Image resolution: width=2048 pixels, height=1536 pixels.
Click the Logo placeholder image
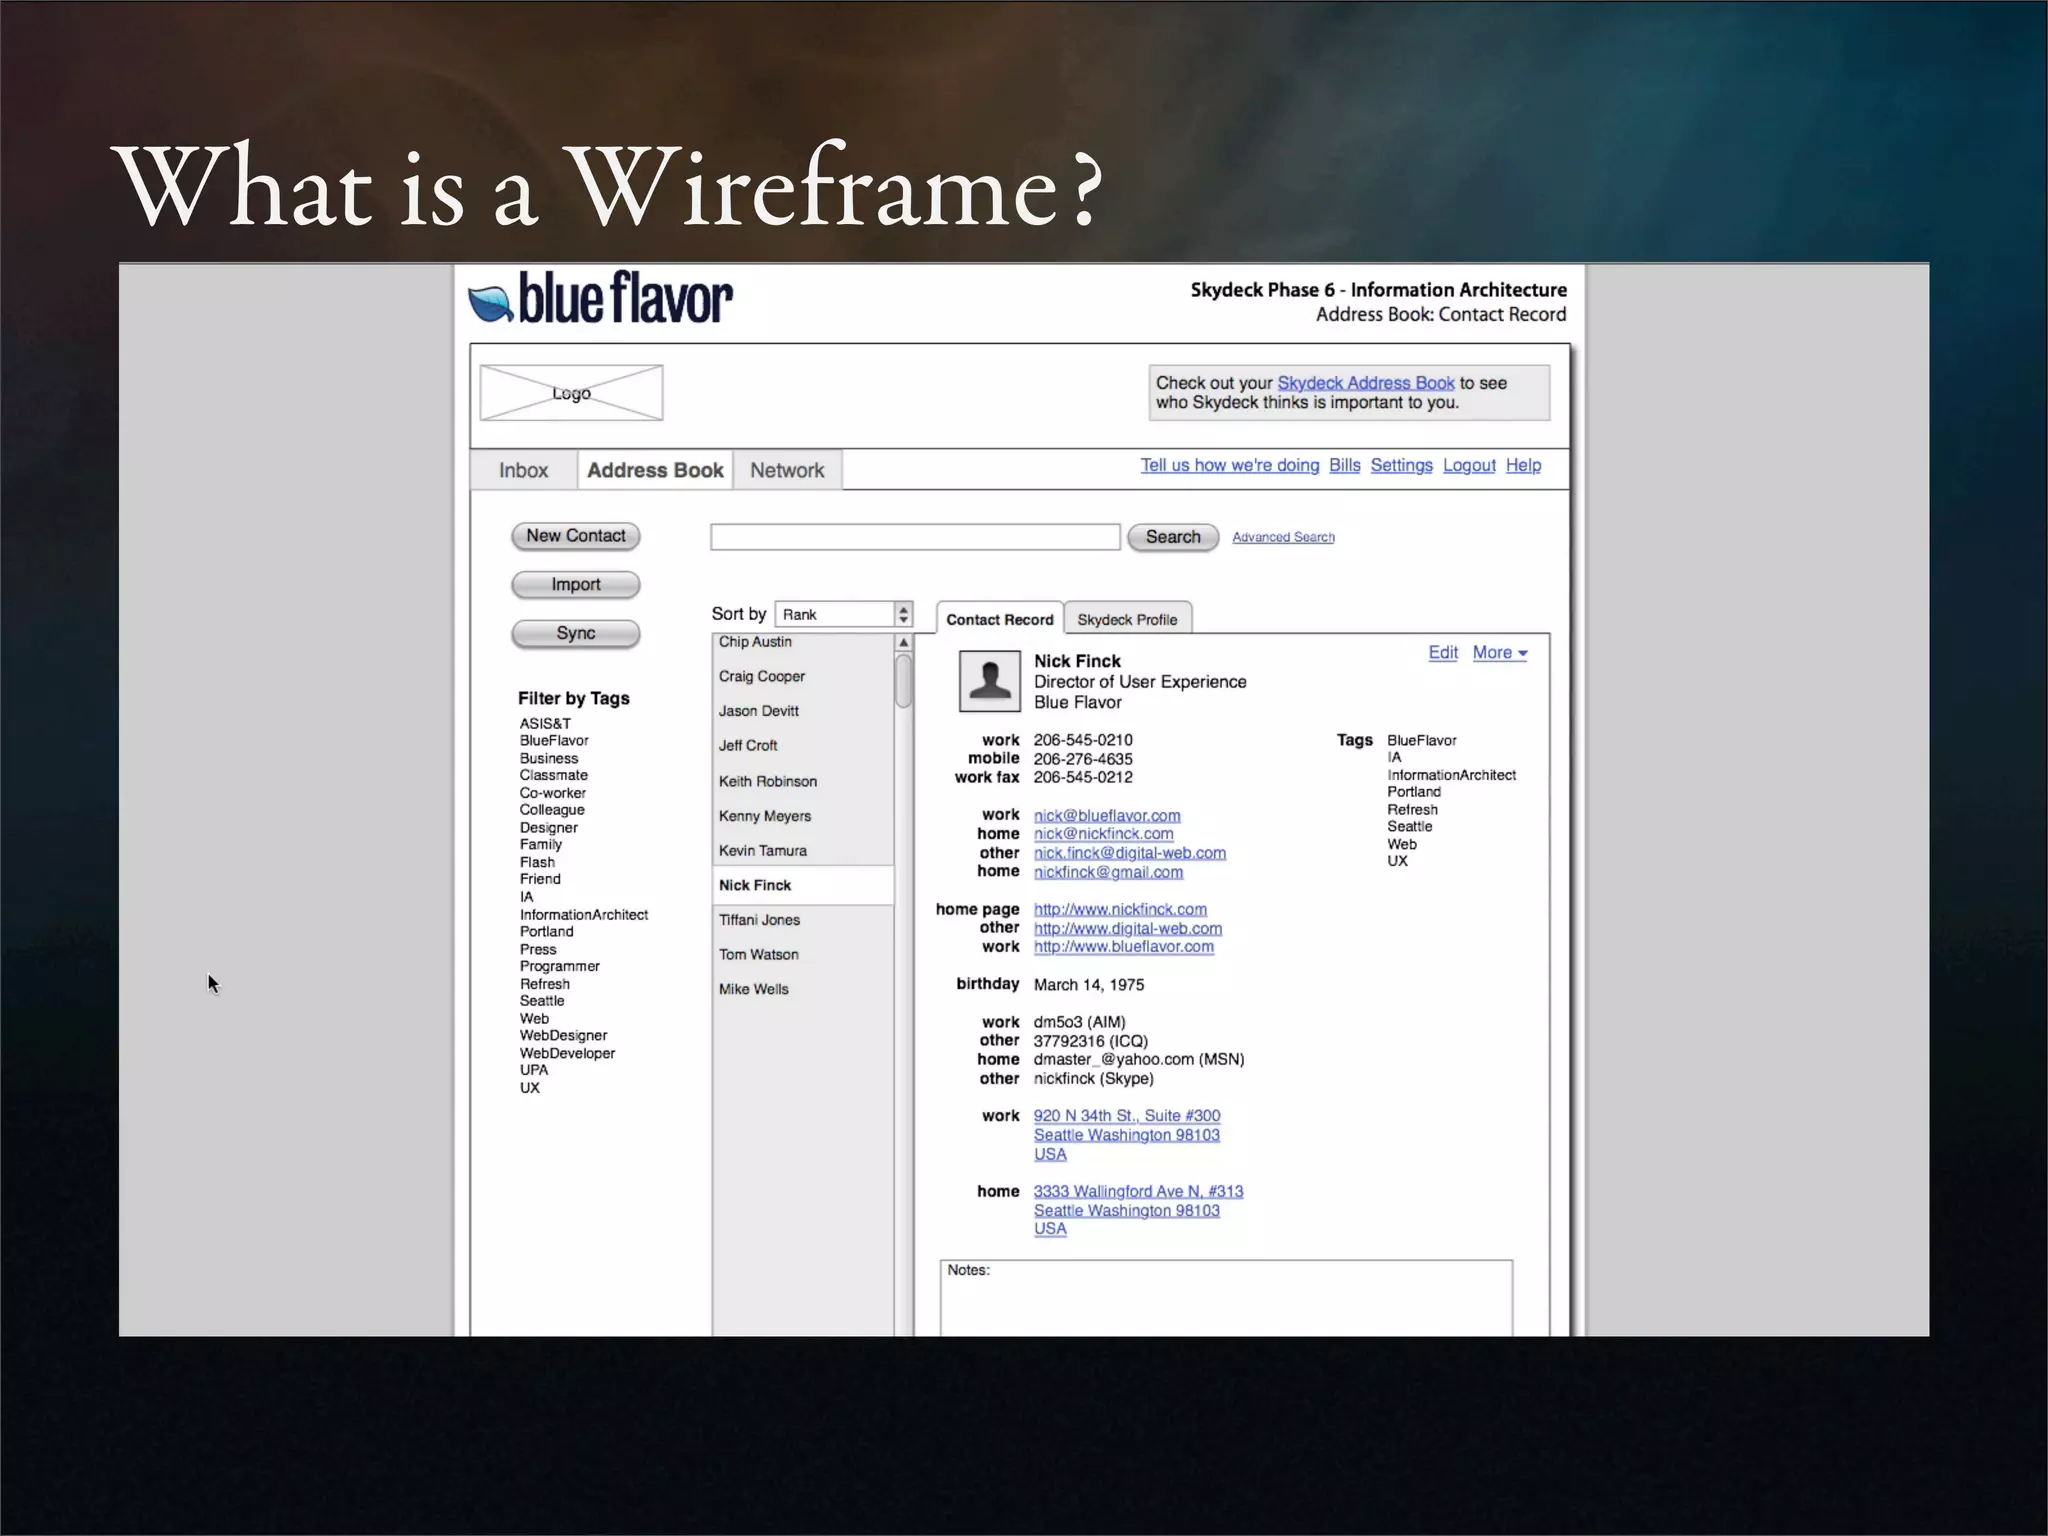click(571, 393)
